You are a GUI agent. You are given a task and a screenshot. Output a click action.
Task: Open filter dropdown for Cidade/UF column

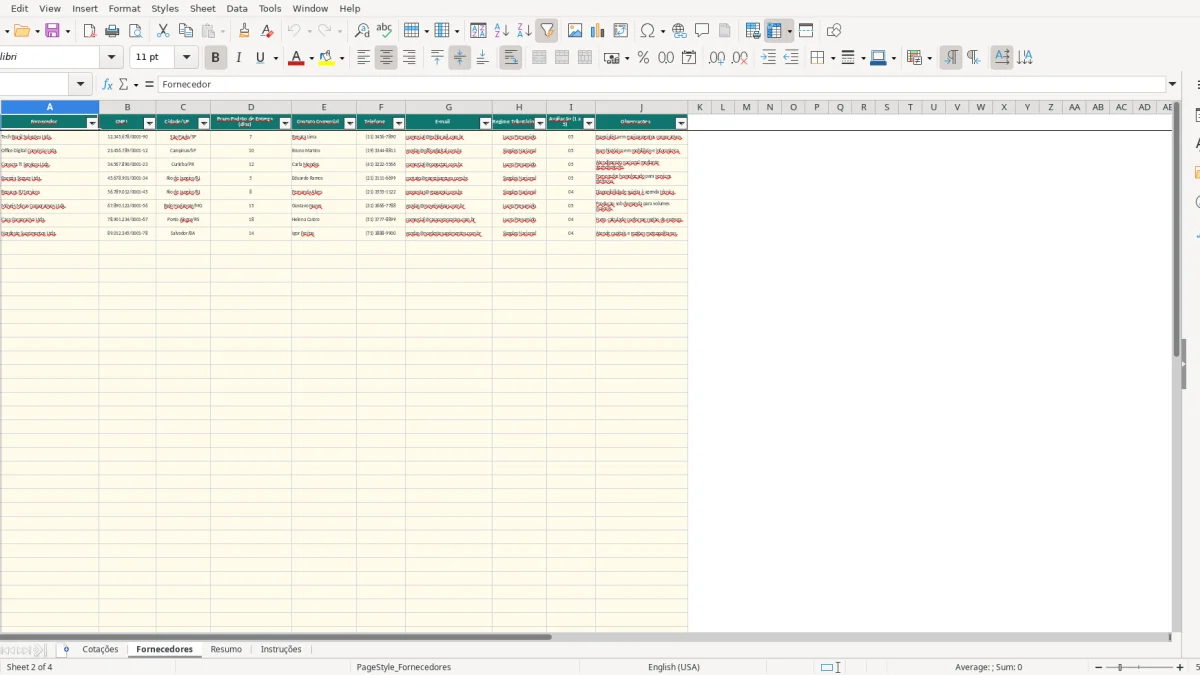coord(204,123)
